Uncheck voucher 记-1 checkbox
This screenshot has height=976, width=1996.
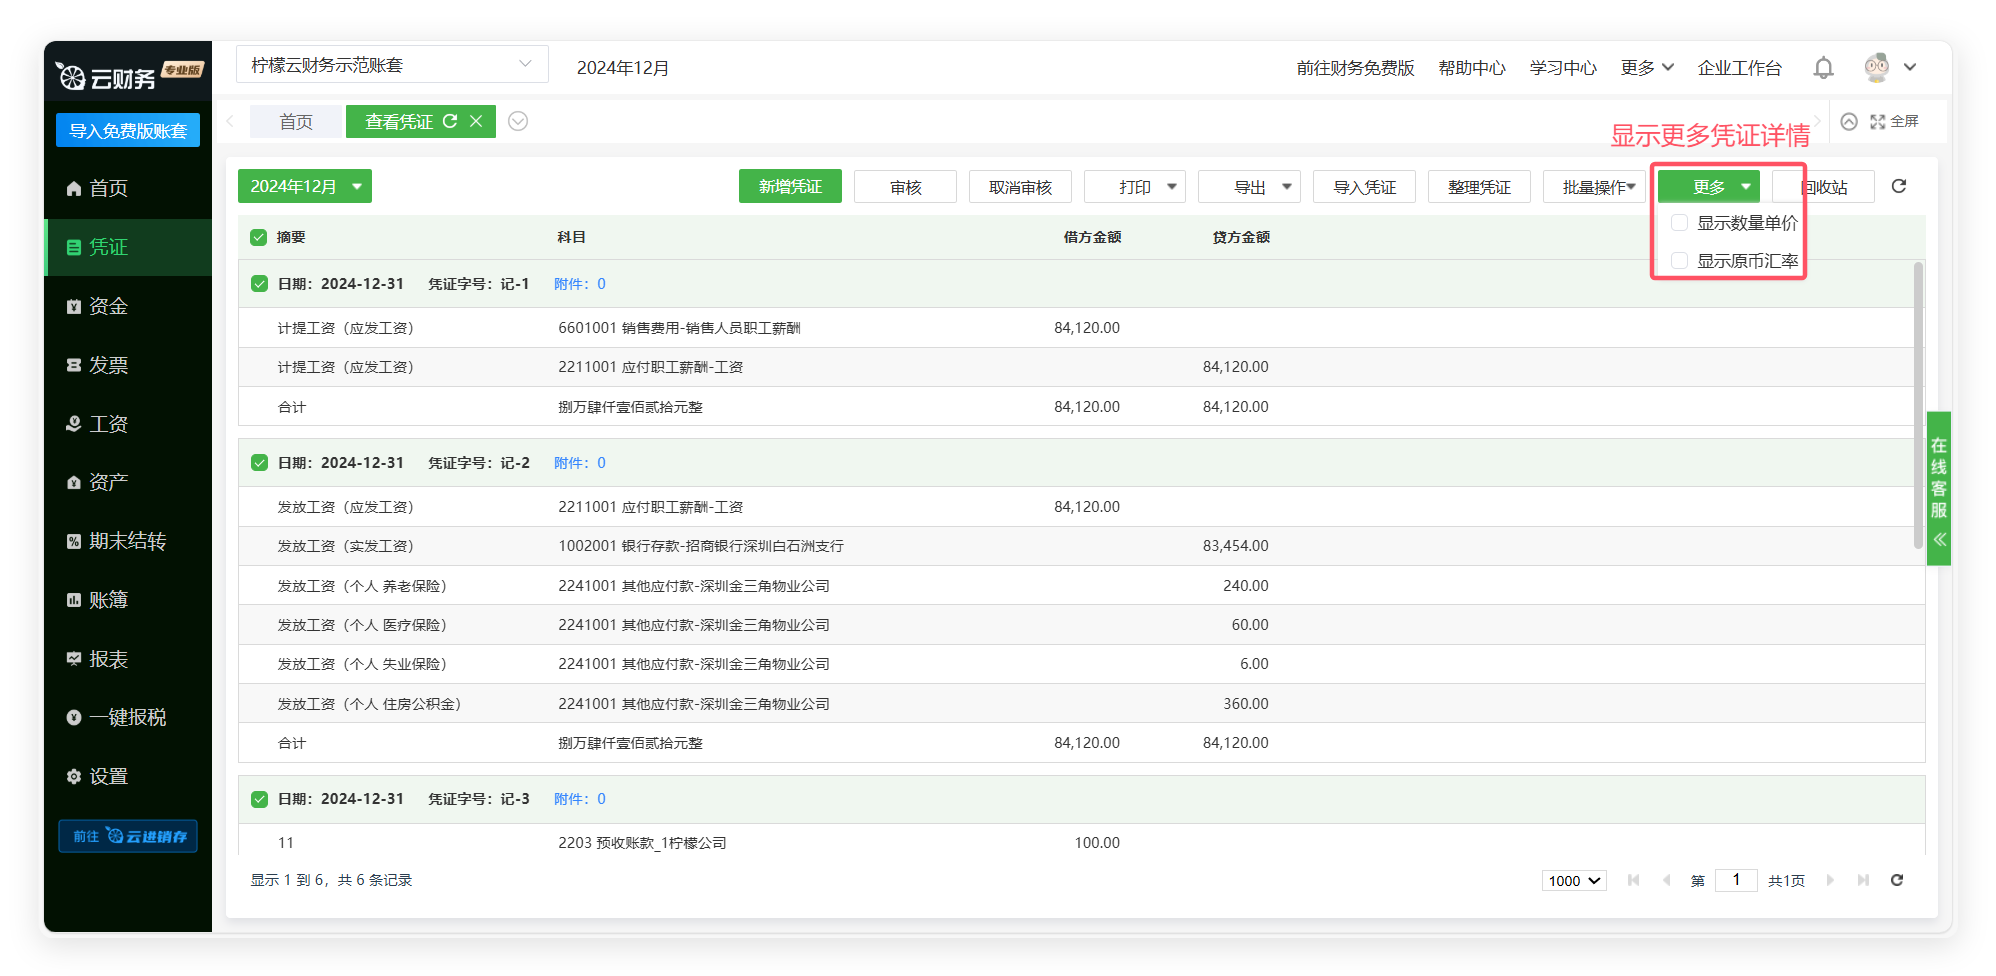point(260,284)
